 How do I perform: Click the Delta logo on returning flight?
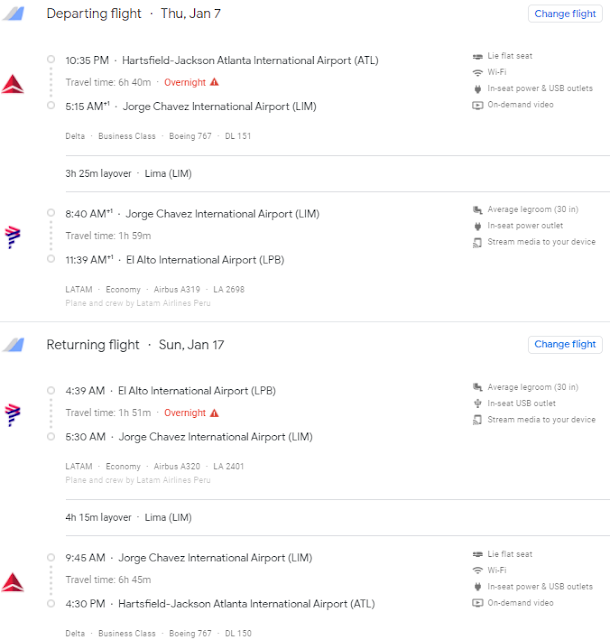[14, 581]
